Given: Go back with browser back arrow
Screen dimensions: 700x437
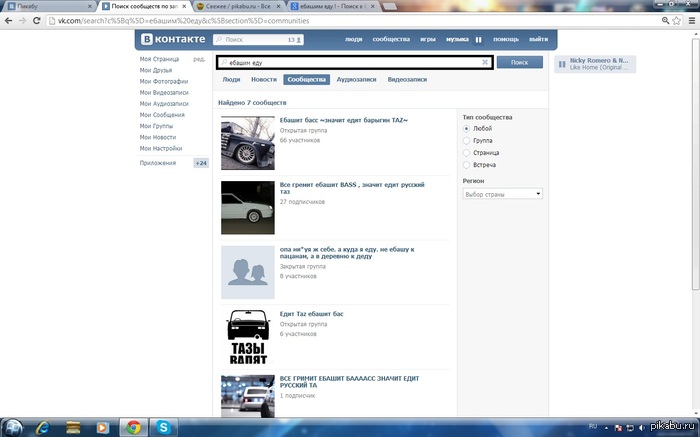Looking at the screenshot, I should 8,21.
